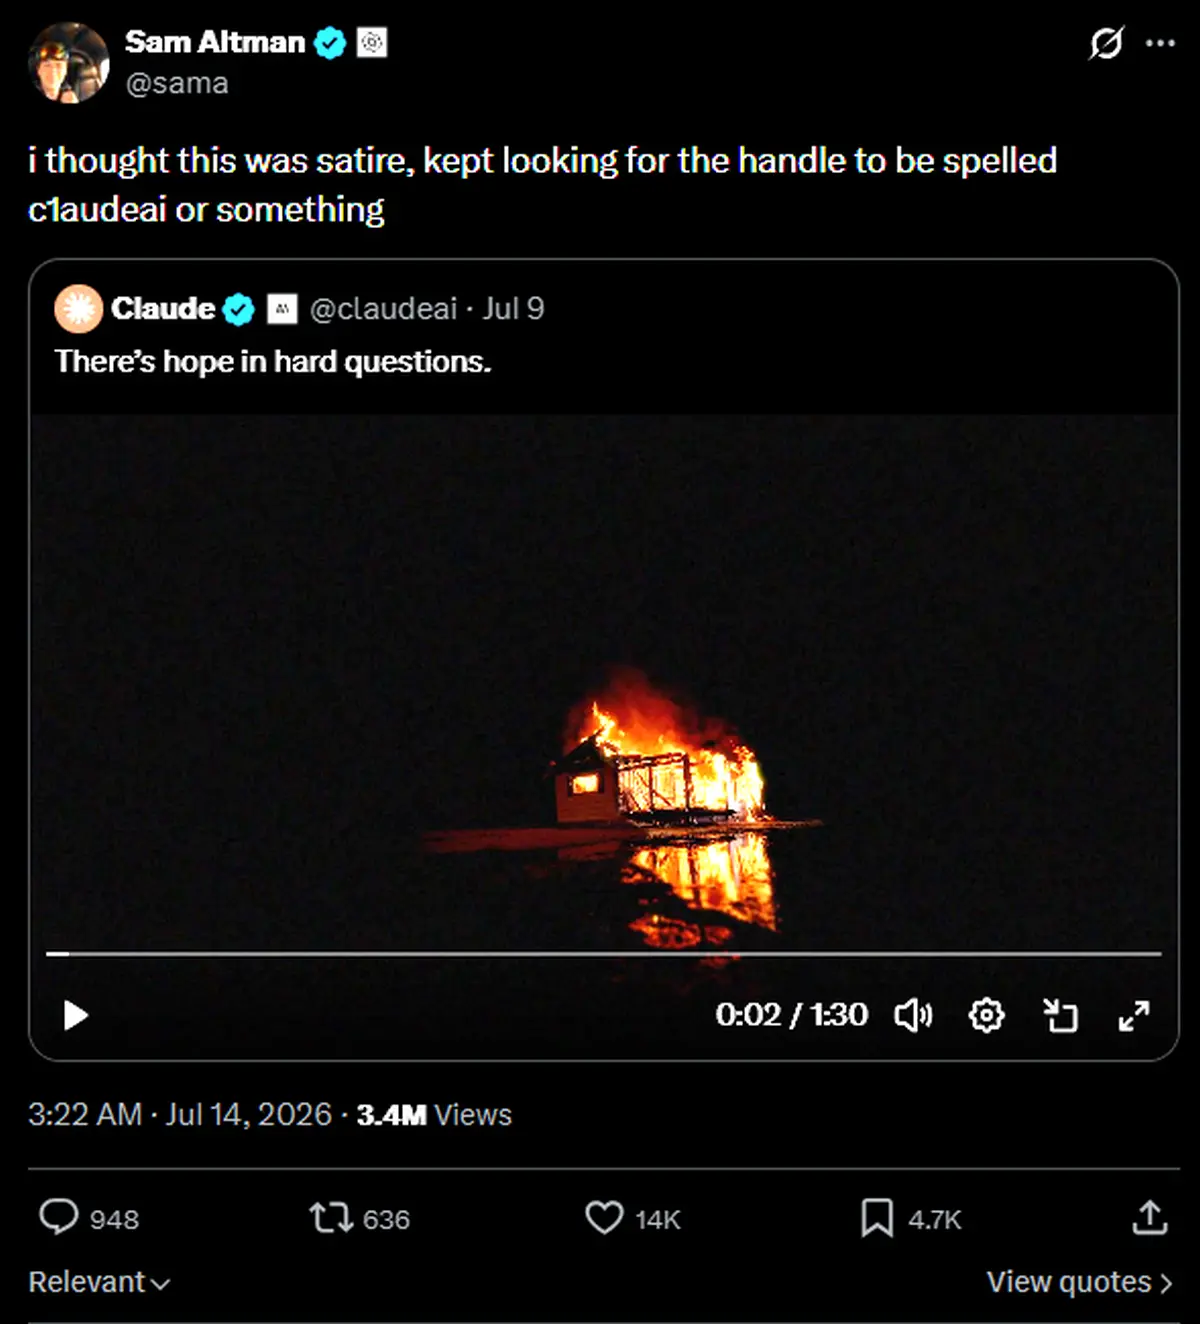Expand video to fullscreen

pyautogui.click(x=1134, y=1015)
